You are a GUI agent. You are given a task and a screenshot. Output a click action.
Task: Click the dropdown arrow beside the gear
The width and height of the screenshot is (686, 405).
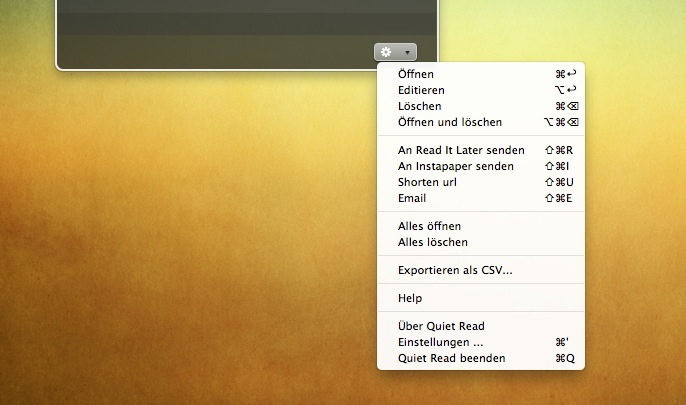[407, 53]
